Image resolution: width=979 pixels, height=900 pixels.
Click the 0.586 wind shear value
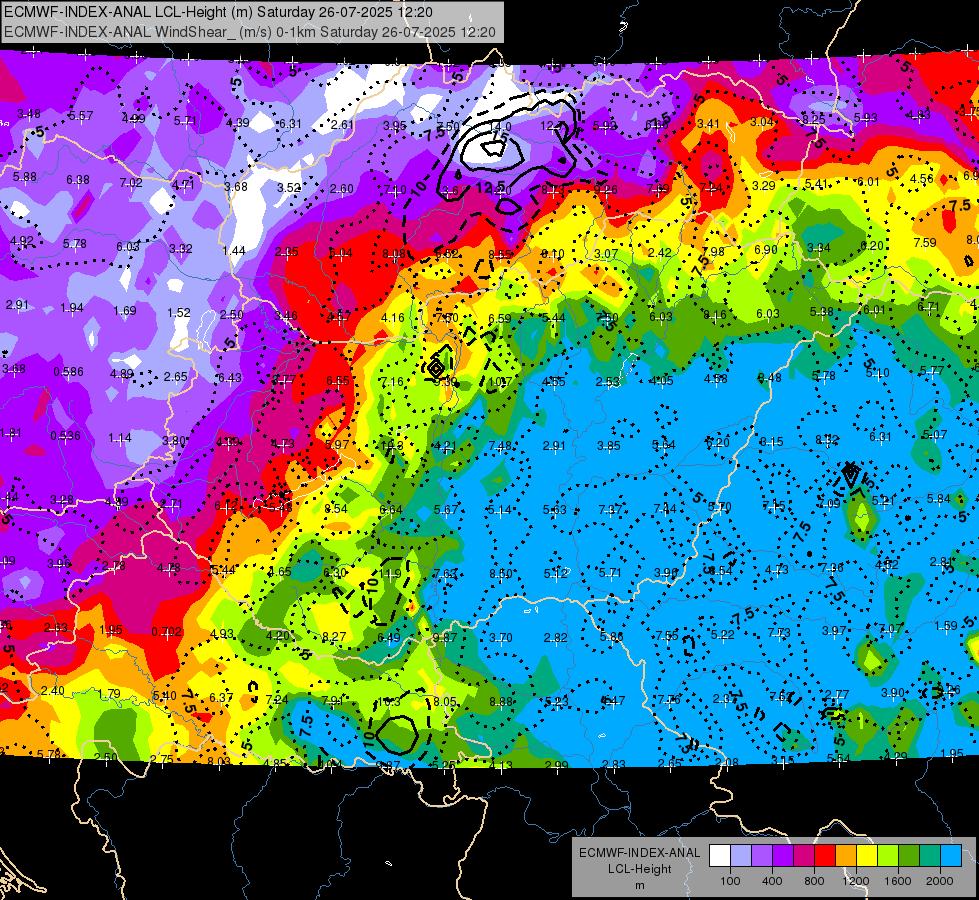coord(68,372)
